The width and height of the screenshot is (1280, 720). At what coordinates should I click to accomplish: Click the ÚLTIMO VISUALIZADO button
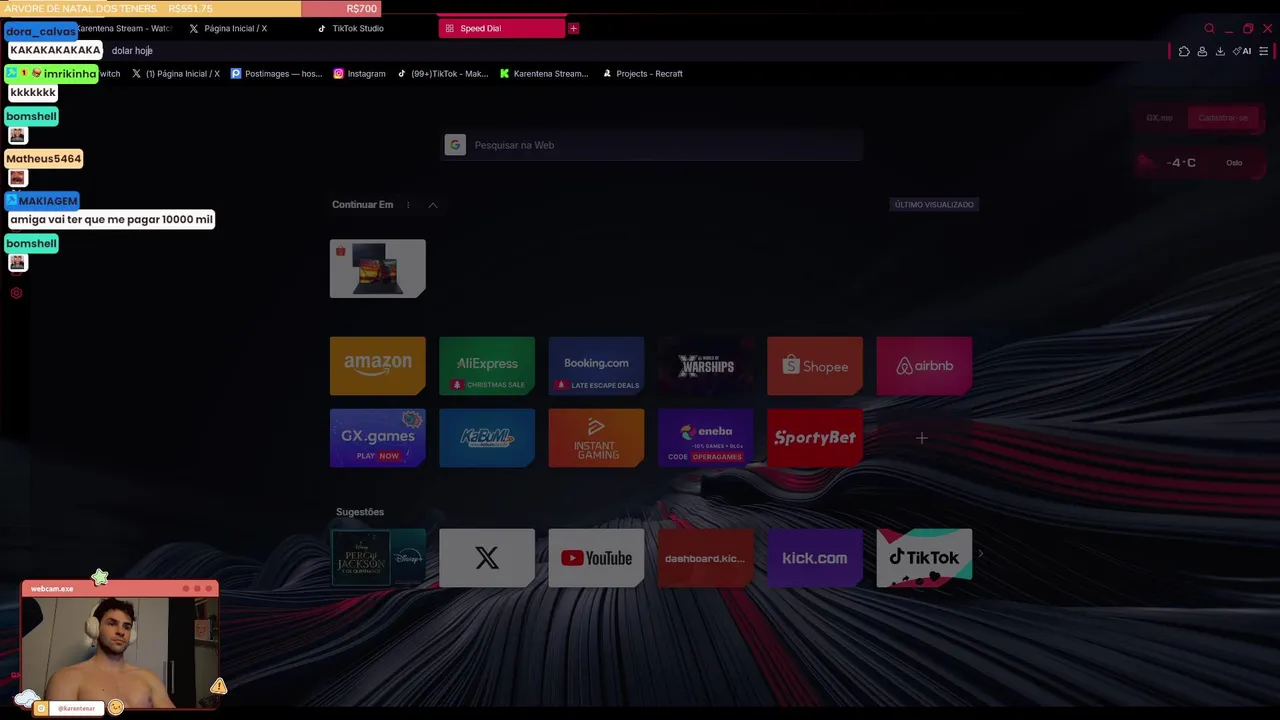pos(934,204)
